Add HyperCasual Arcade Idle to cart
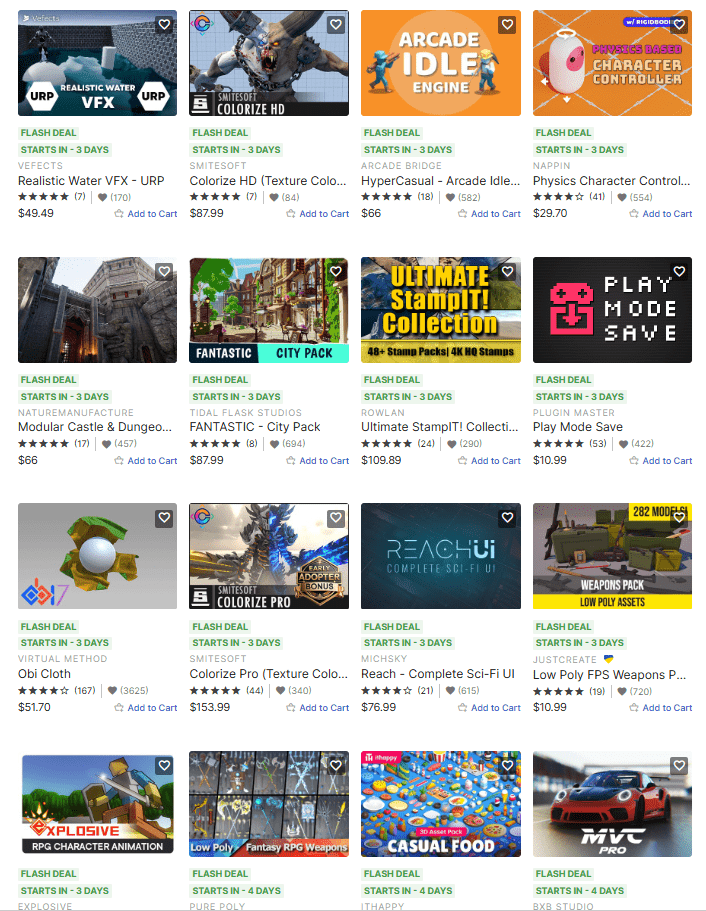 (489, 214)
